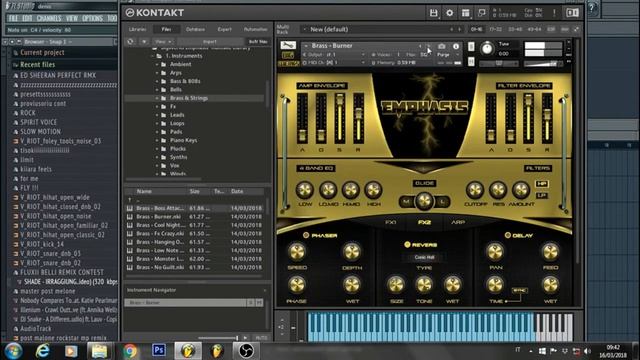Click the Instr Nav button in browser

258,42
